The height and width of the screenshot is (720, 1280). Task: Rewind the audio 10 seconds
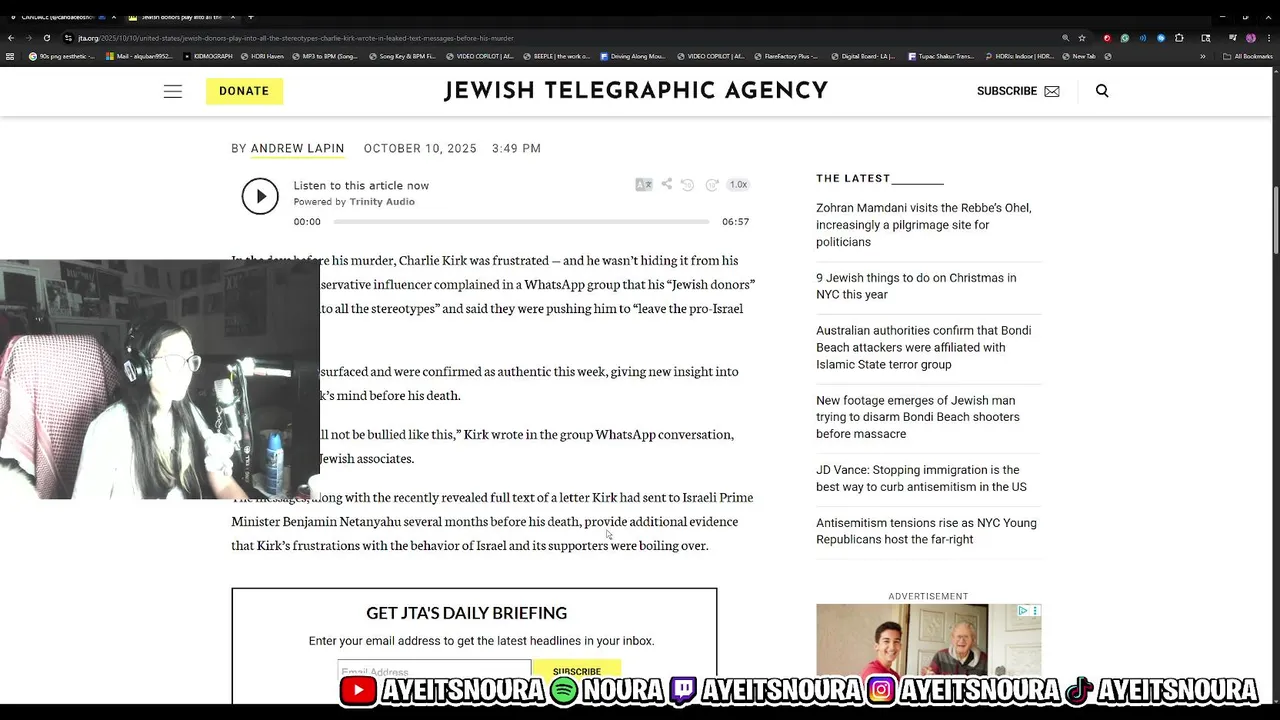(687, 184)
